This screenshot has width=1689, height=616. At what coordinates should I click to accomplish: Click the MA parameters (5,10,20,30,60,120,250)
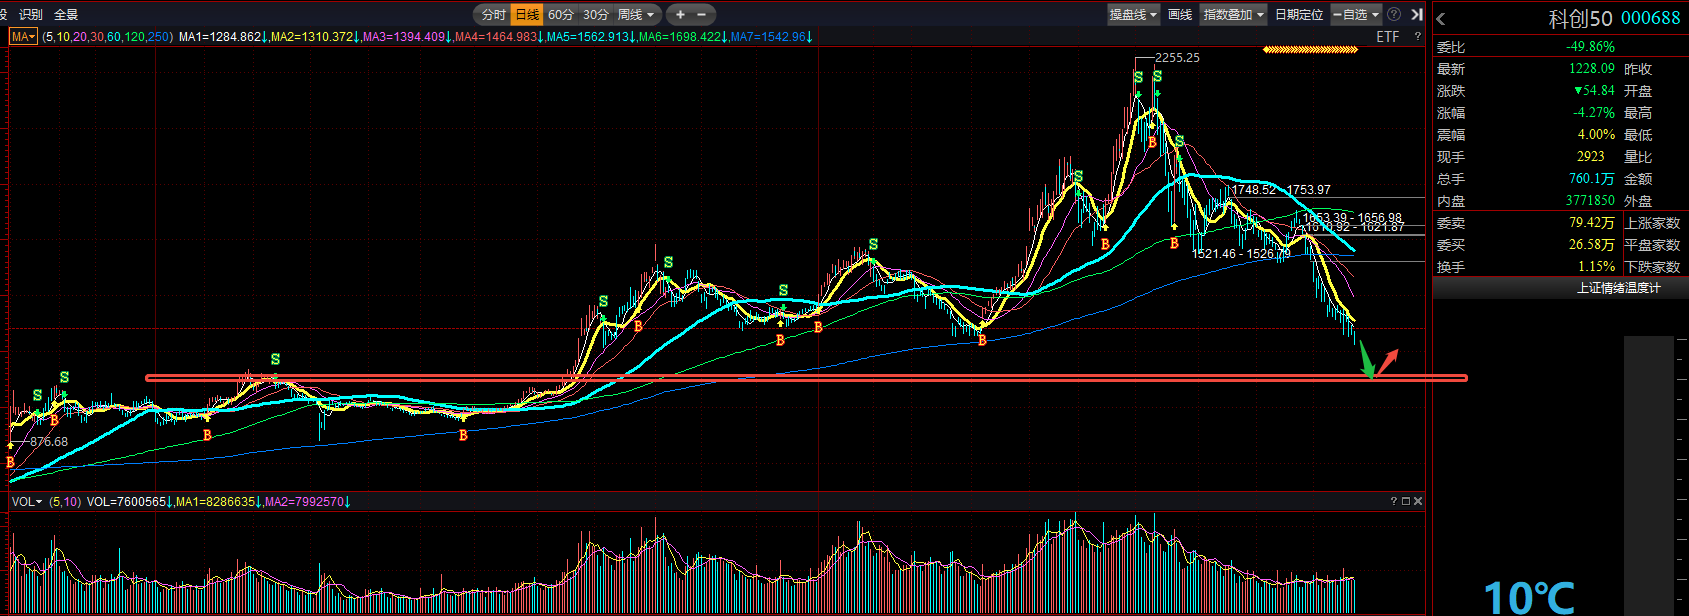[x=108, y=37]
